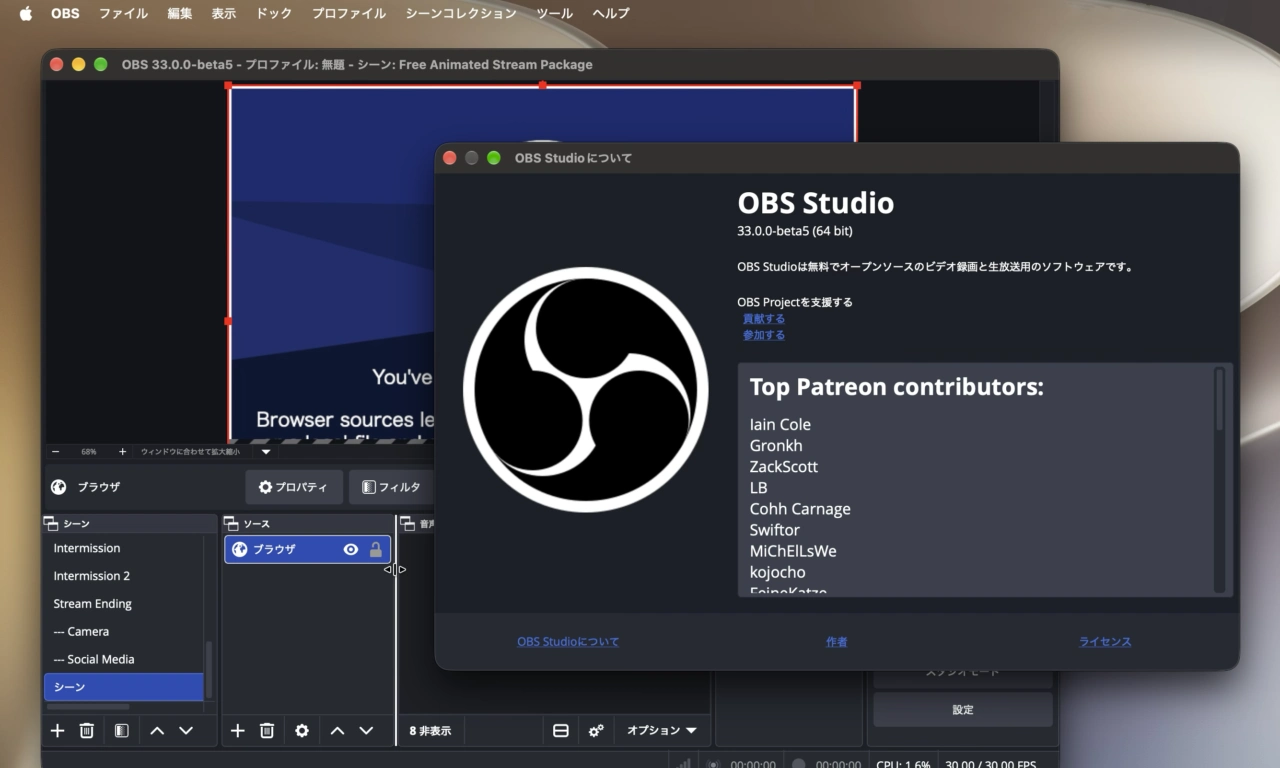Toggle the lock on the ブラウザ source

tap(376, 549)
